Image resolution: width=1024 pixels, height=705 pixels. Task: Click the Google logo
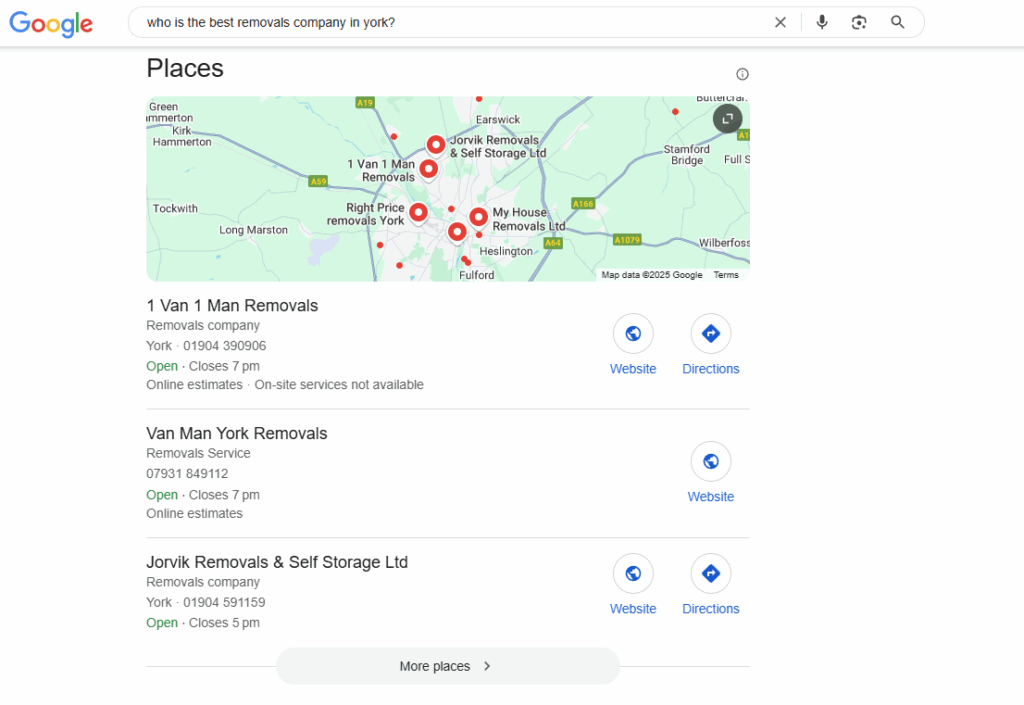51,24
